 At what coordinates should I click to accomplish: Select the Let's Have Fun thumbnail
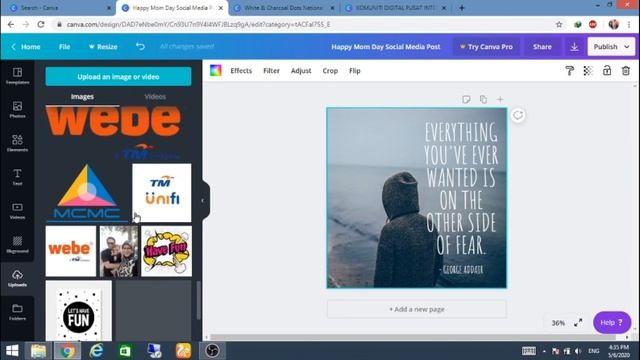coord(78,311)
